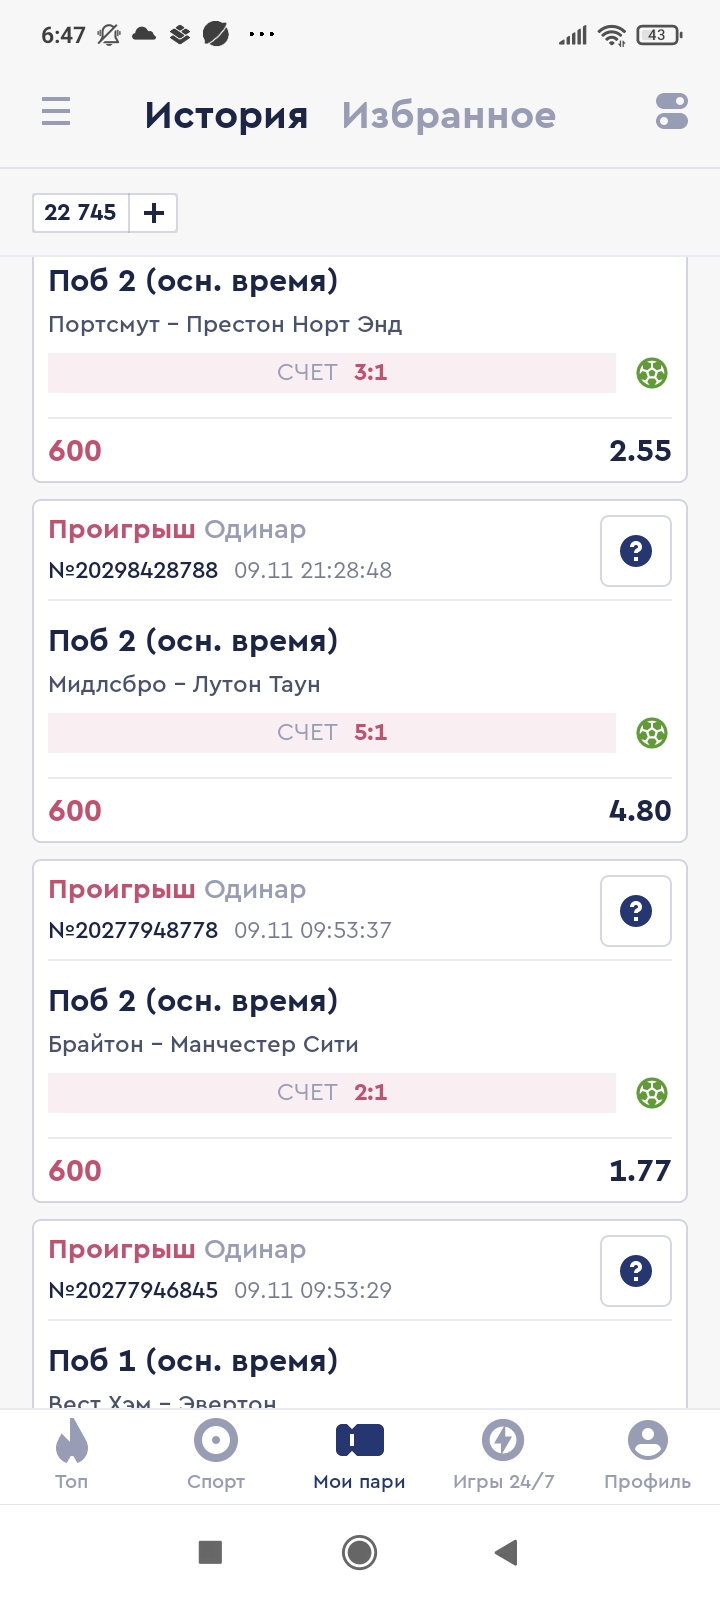Open the Брайтон – Манчестер Сити match
The width and height of the screenshot is (720, 1600).
click(204, 1045)
